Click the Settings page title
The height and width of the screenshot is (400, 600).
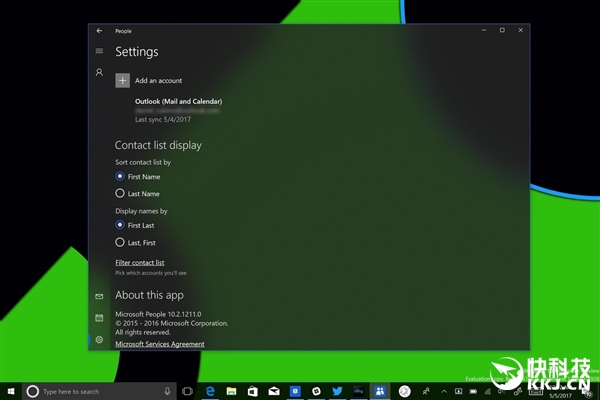pyautogui.click(x=137, y=52)
